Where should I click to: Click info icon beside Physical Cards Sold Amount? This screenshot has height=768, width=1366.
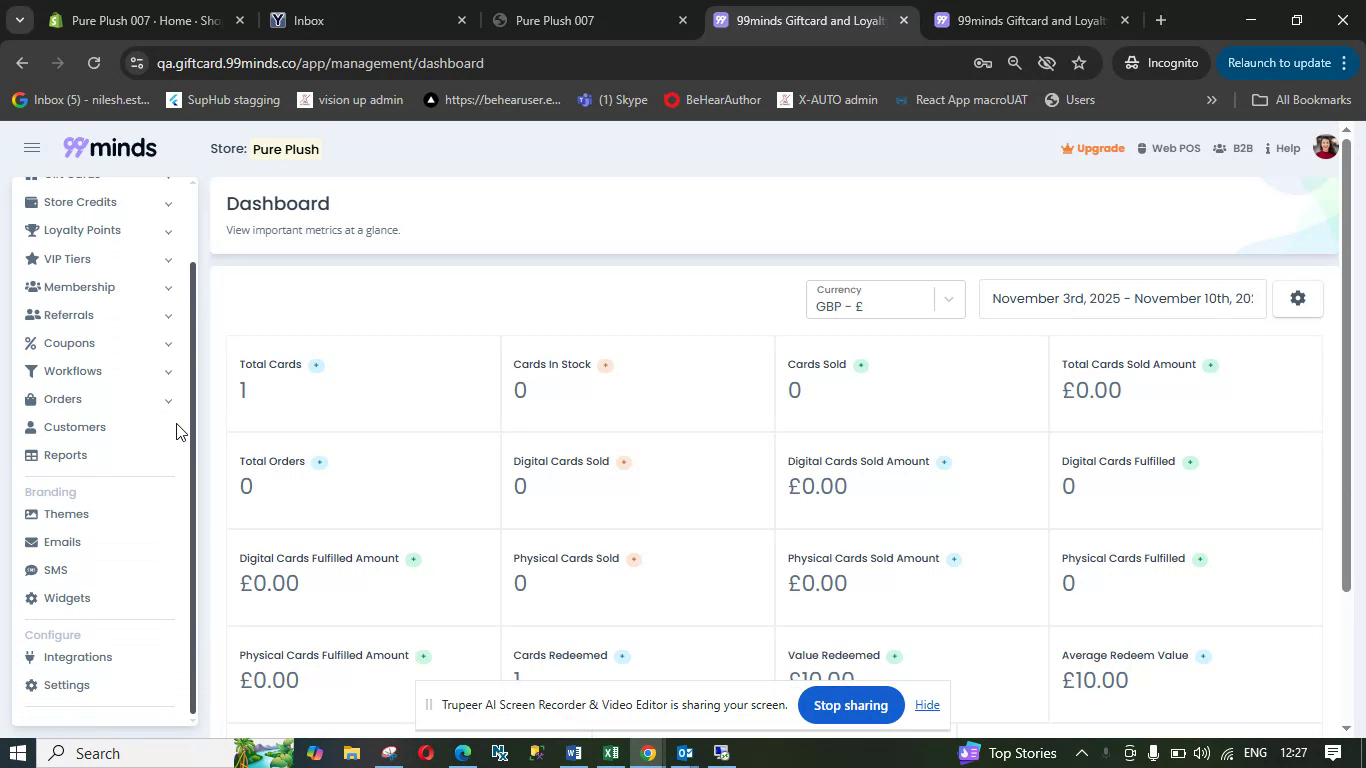pyautogui.click(x=954, y=559)
